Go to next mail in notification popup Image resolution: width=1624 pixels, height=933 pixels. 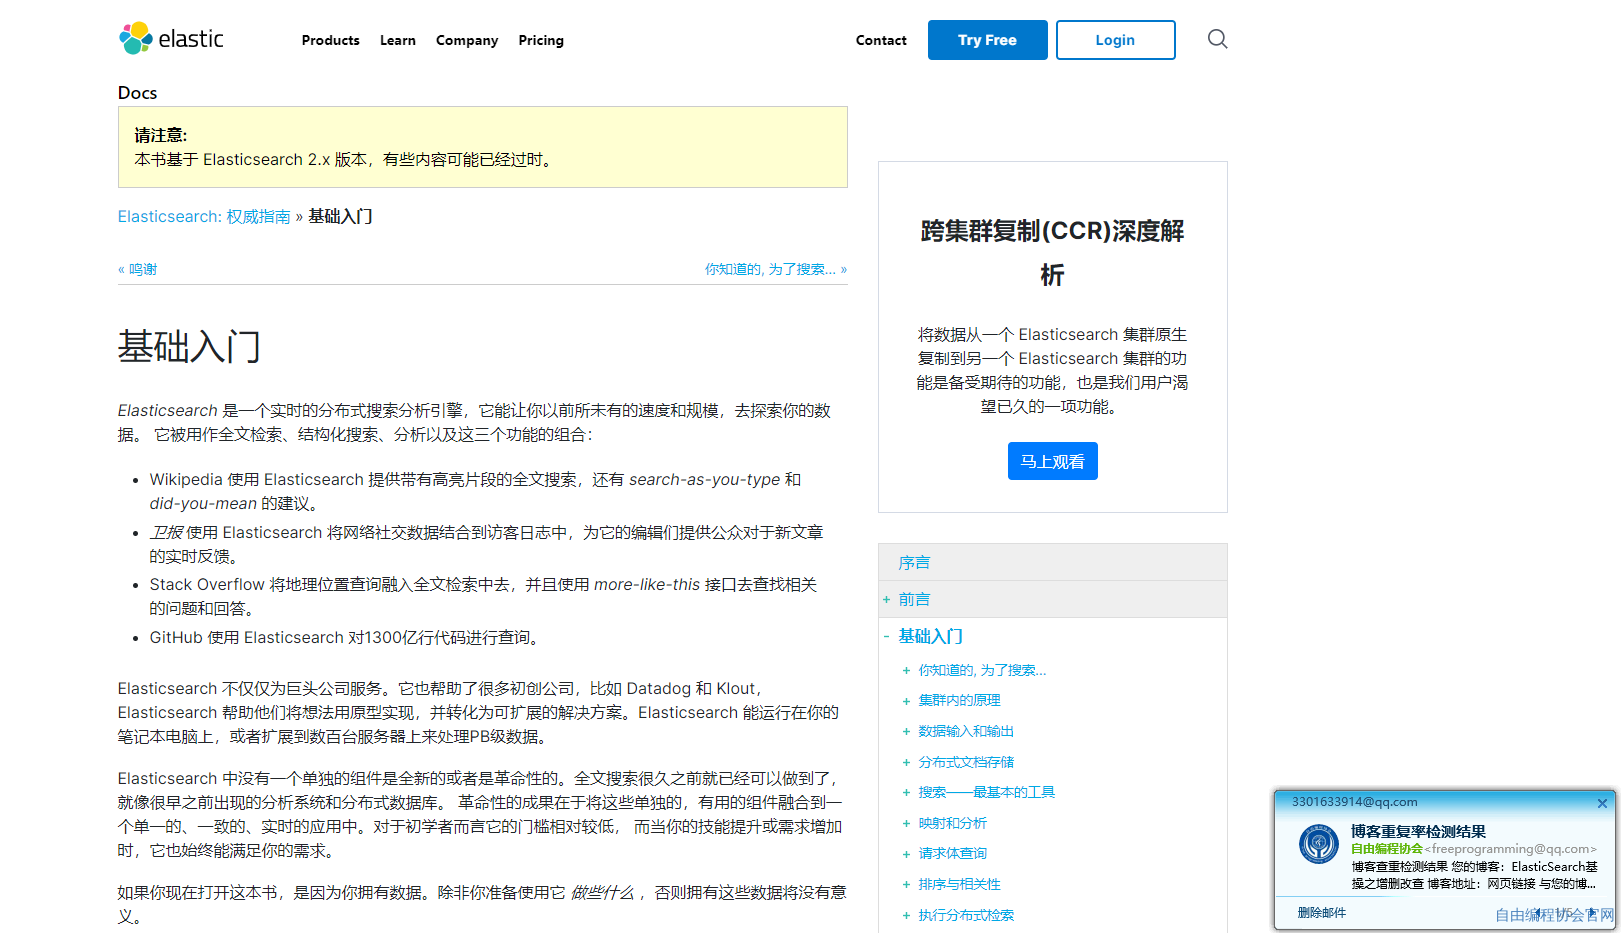(x=1590, y=913)
